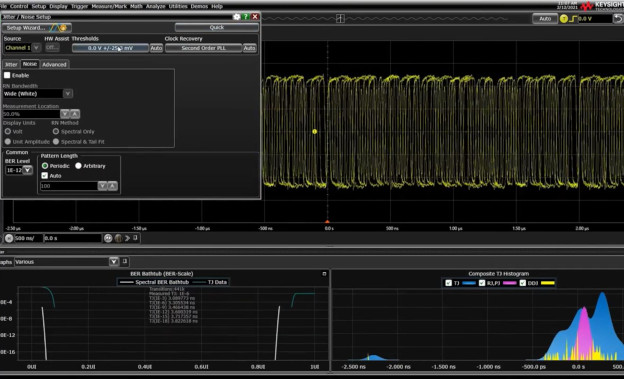The width and height of the screenshot is (624, 379).
Task: Click the HW Assist Off button
Action: pos(52,47)
